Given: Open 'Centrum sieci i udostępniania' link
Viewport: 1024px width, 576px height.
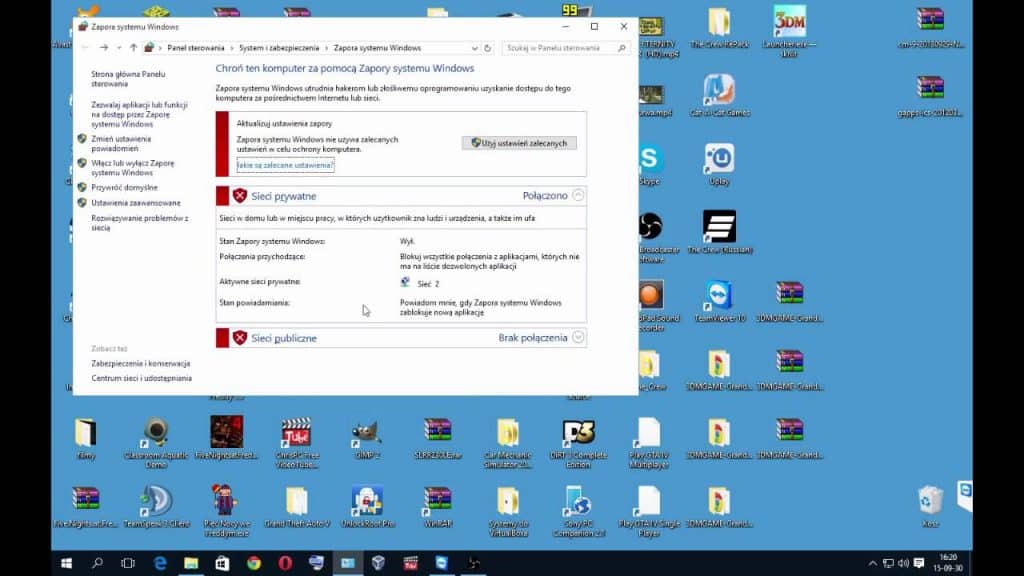Looking at the screenshot, I should [x=142, y=378].
